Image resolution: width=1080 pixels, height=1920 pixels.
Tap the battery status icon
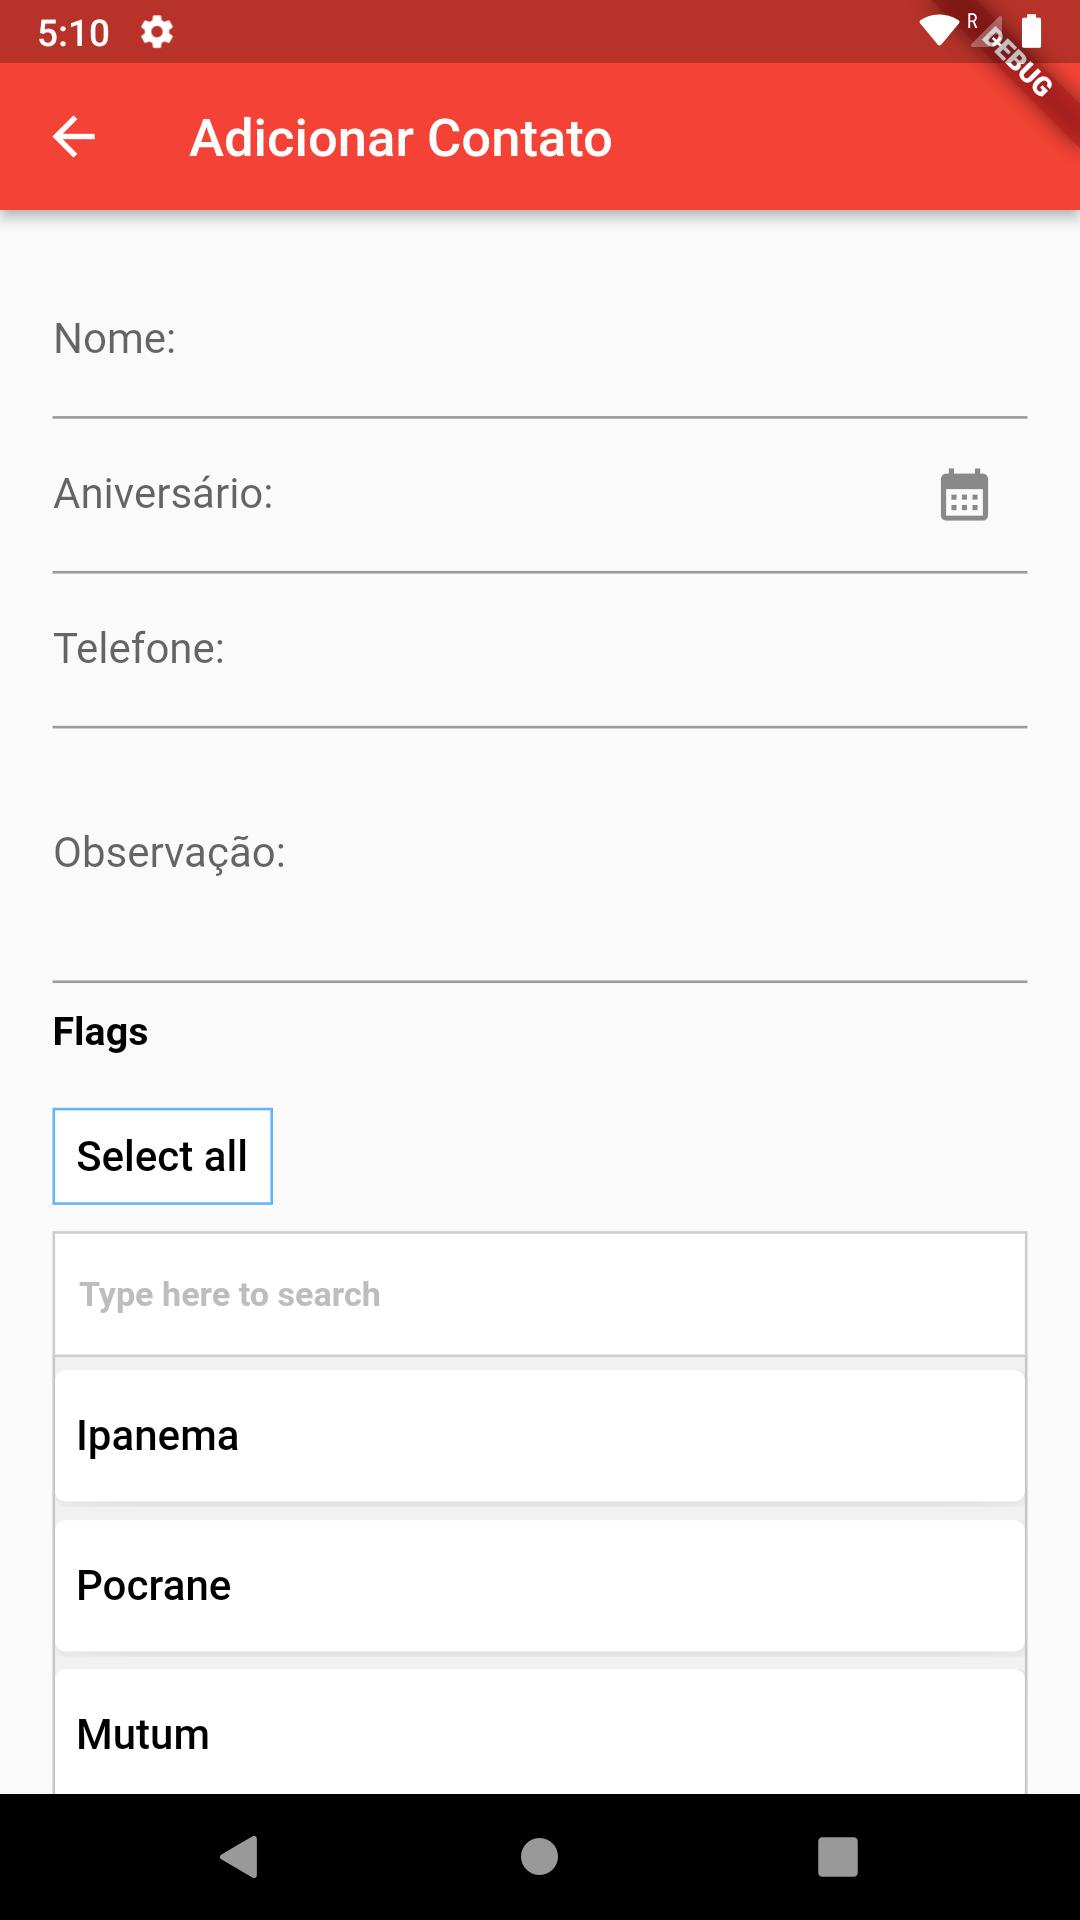(1032, 31)
